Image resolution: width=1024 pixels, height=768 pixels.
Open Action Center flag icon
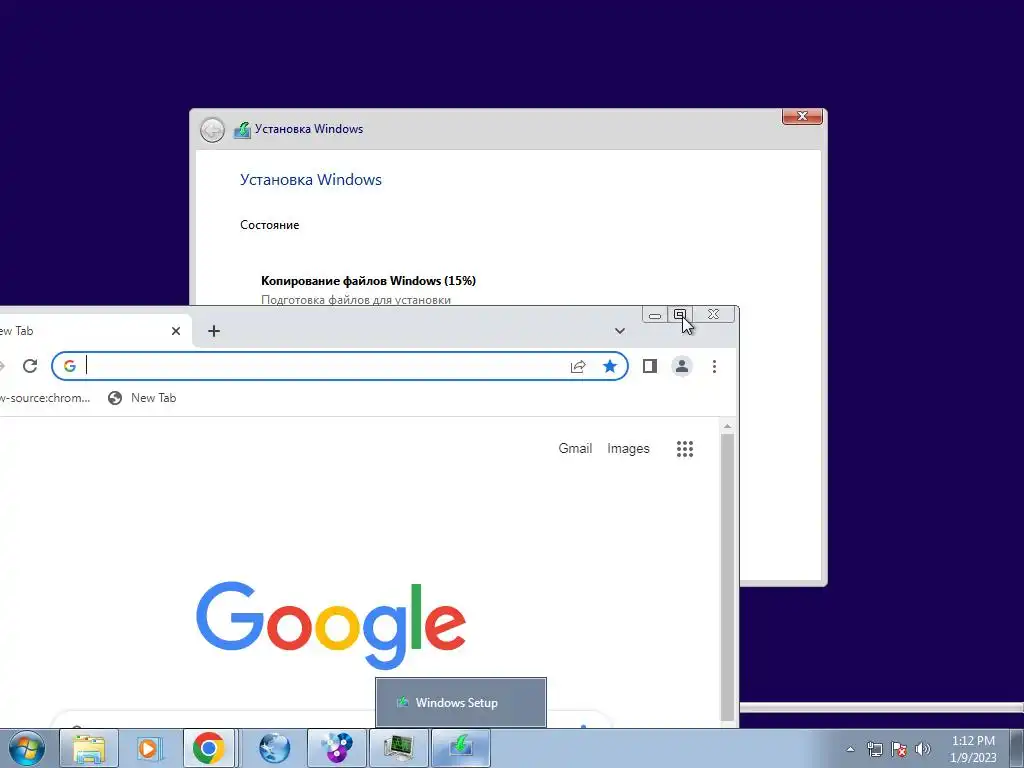899,749
